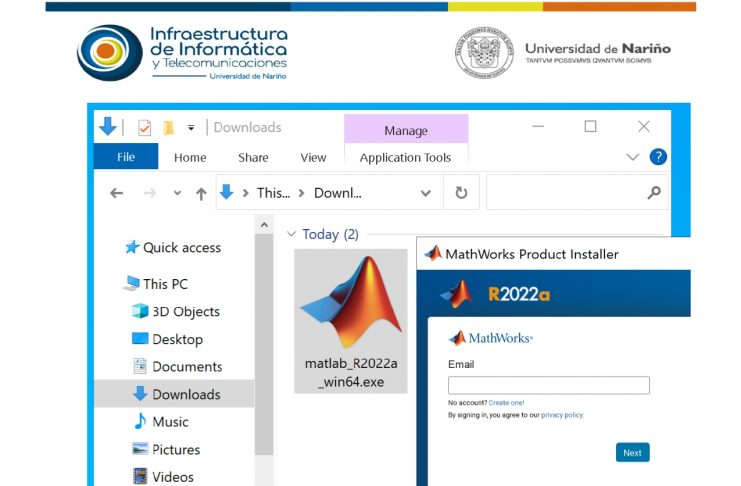Collapse the Today (2) group

[292, 234]
